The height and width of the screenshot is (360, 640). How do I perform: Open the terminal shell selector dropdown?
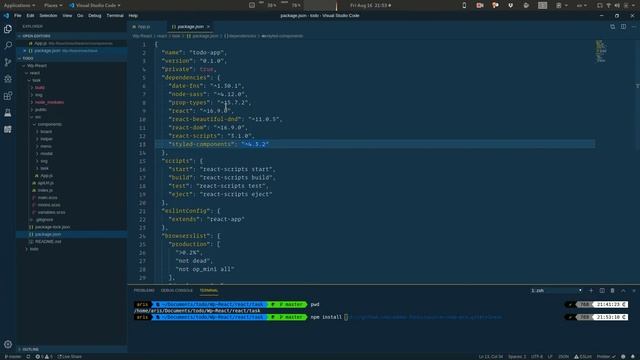pos(556,291)
